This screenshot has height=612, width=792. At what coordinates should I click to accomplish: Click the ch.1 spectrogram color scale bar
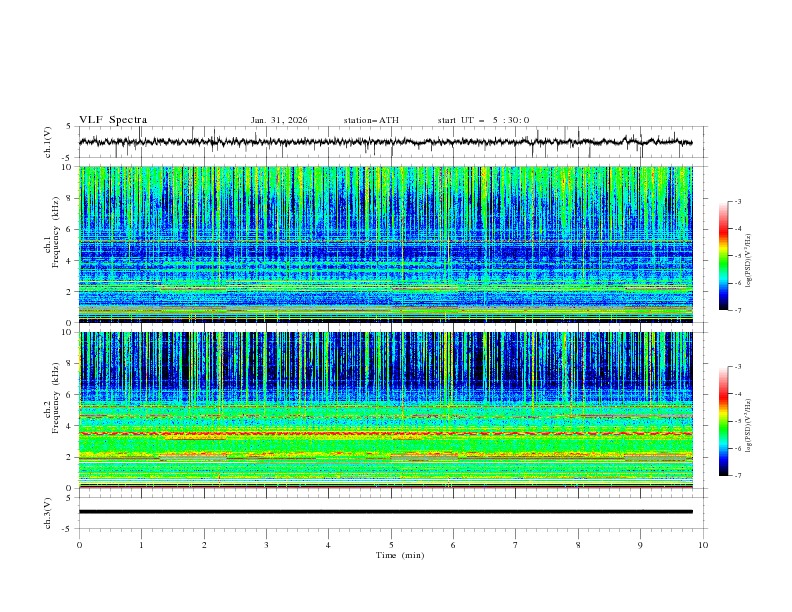click(x=723, y=256)
